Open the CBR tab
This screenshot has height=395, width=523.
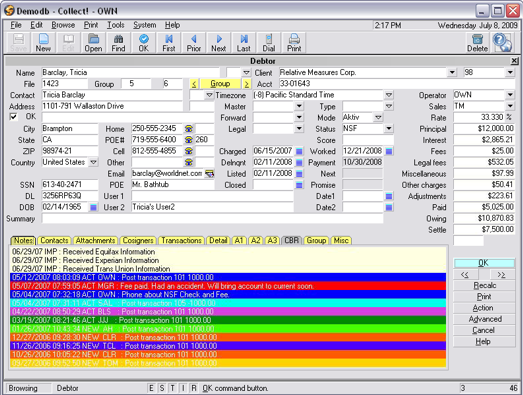tap(292, 241)
